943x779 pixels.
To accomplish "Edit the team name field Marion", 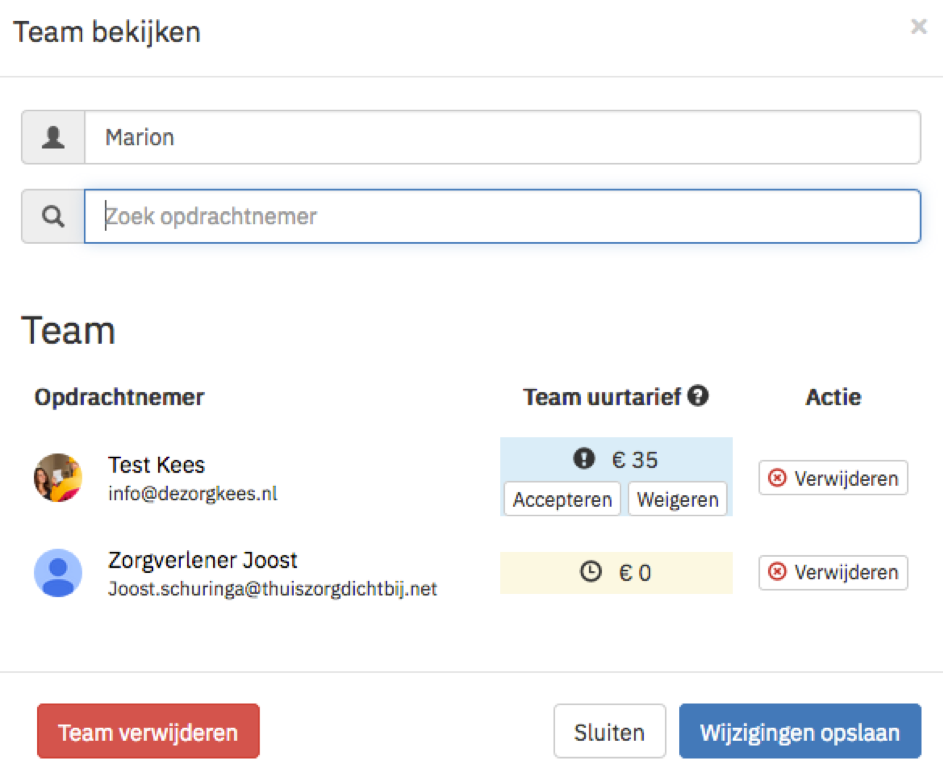I will [x=502, y=137].
